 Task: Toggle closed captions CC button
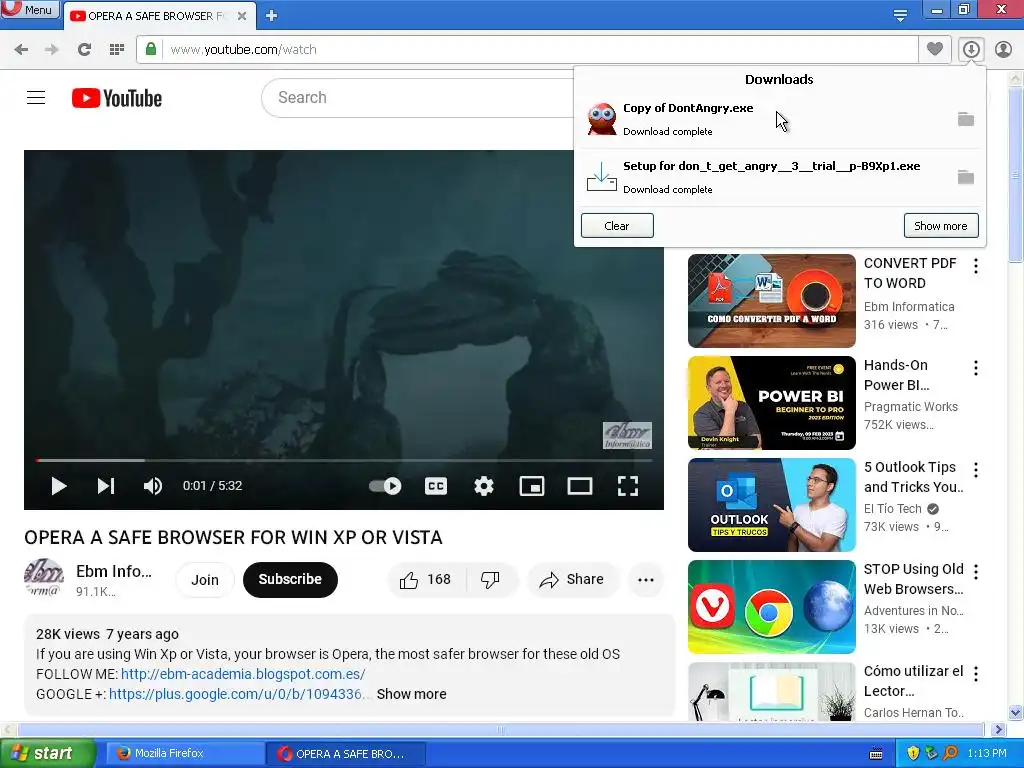pos(436,486)
